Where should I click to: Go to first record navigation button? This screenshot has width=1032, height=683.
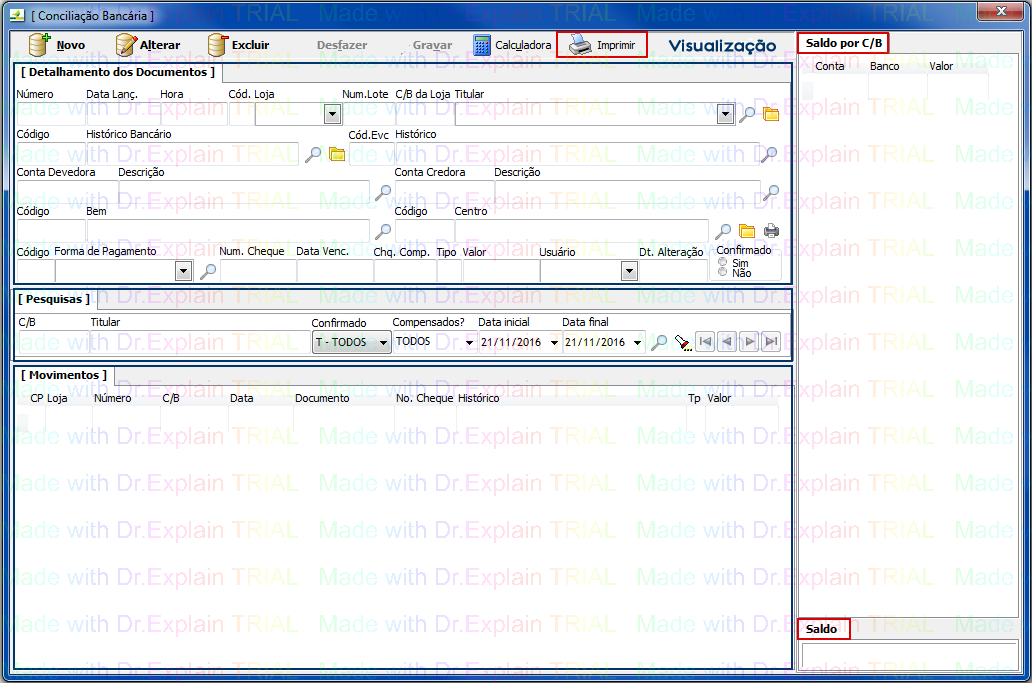[705, 342]
